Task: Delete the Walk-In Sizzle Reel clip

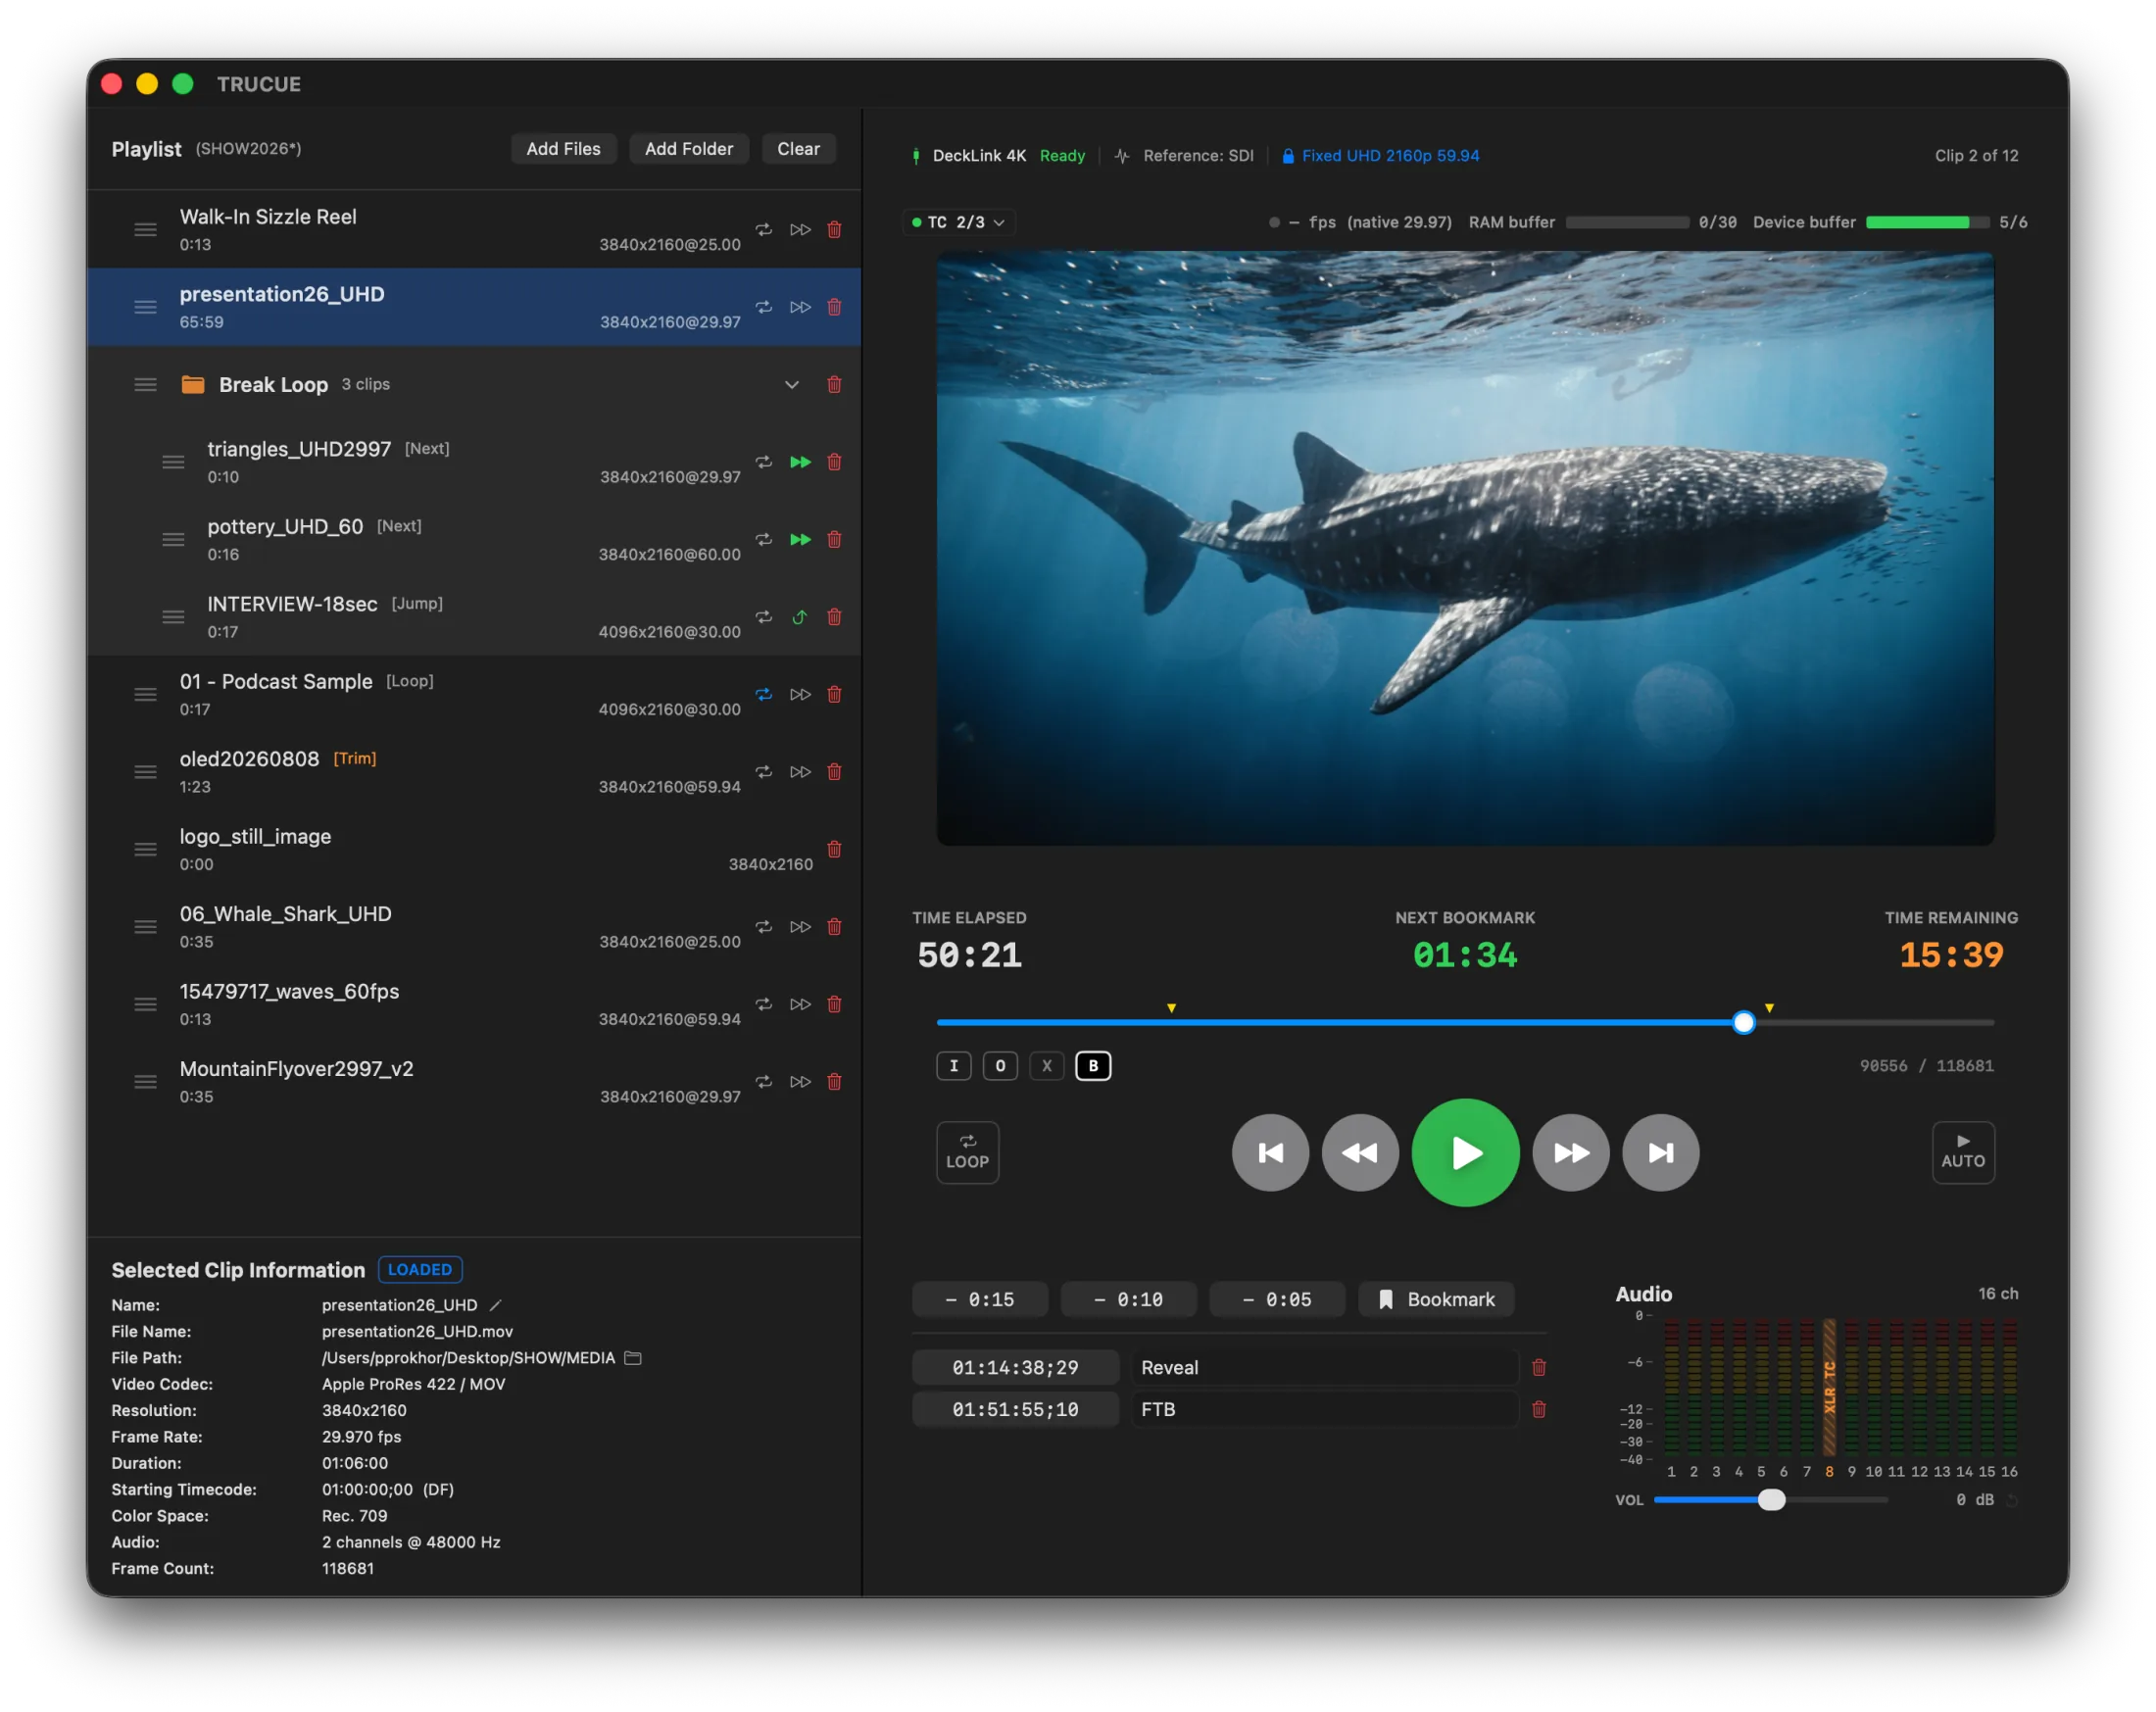Action: click(834, 229)
